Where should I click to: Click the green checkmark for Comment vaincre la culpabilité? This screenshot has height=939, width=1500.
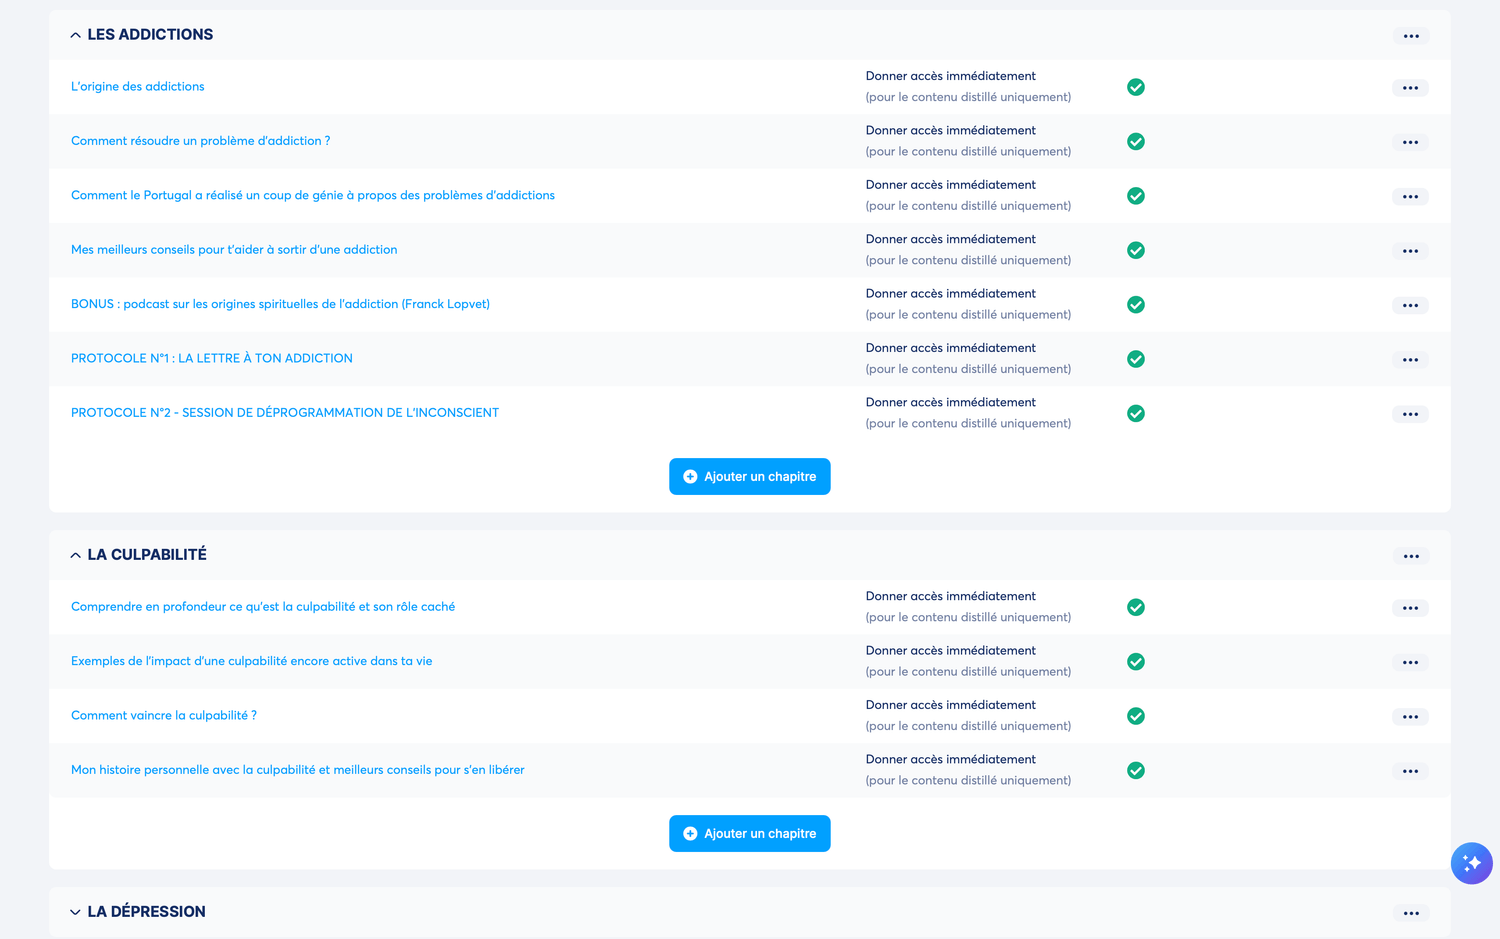[1136, 716]
